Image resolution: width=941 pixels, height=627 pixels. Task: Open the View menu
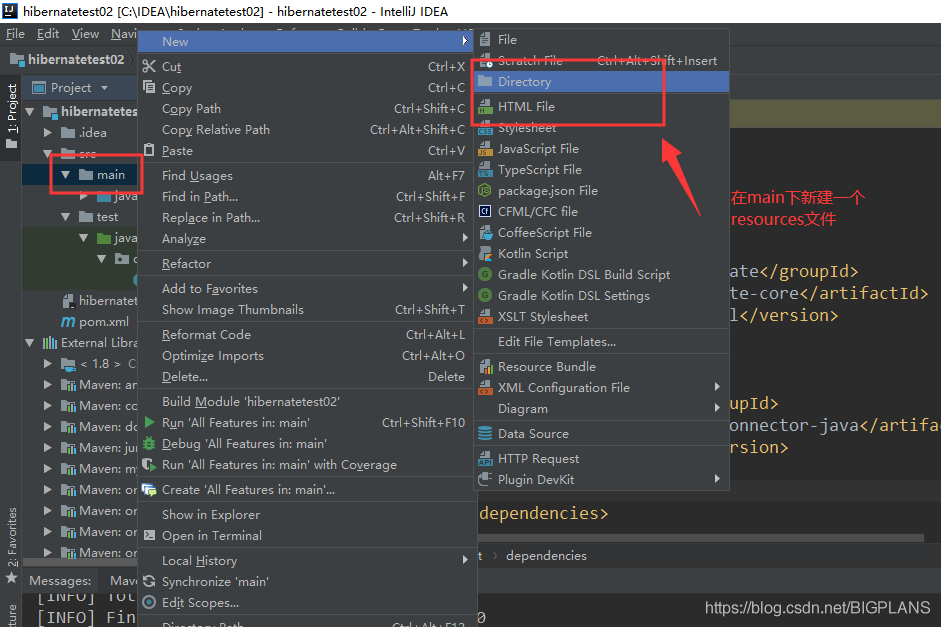click(85, 34)
